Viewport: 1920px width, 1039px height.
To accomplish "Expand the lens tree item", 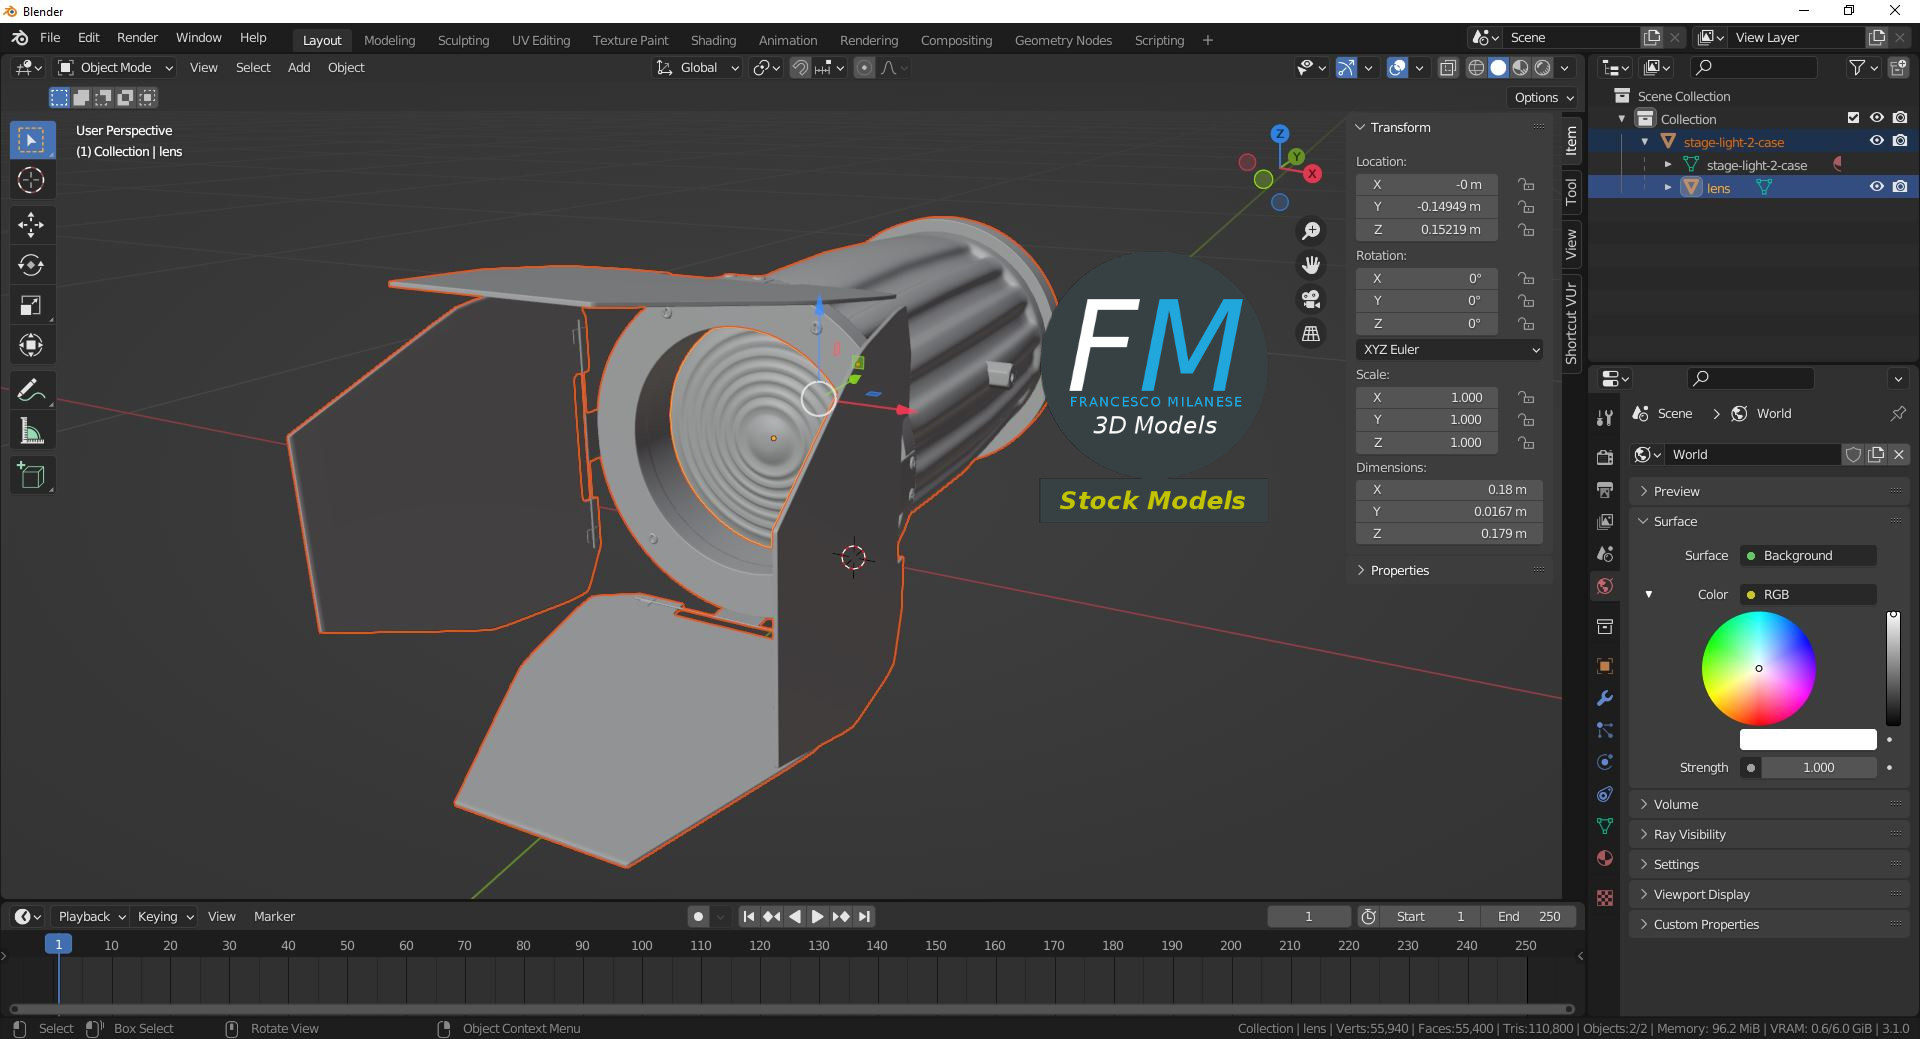I will [x=1668, y=188].
